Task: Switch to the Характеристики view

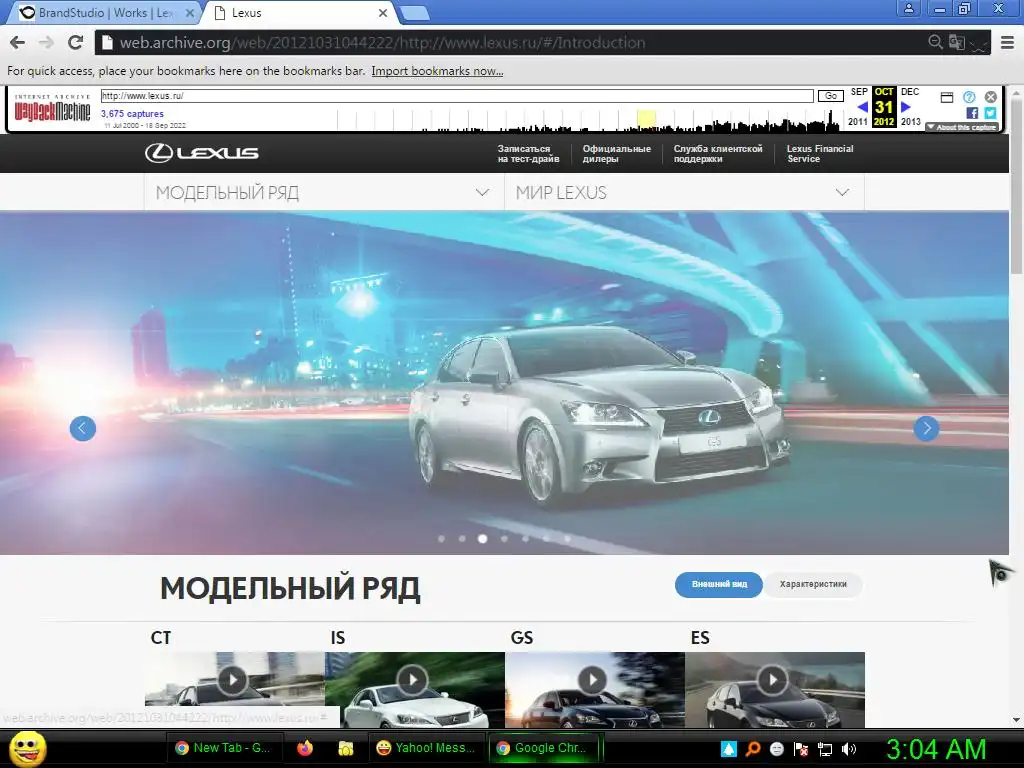Action: [813, 584]
